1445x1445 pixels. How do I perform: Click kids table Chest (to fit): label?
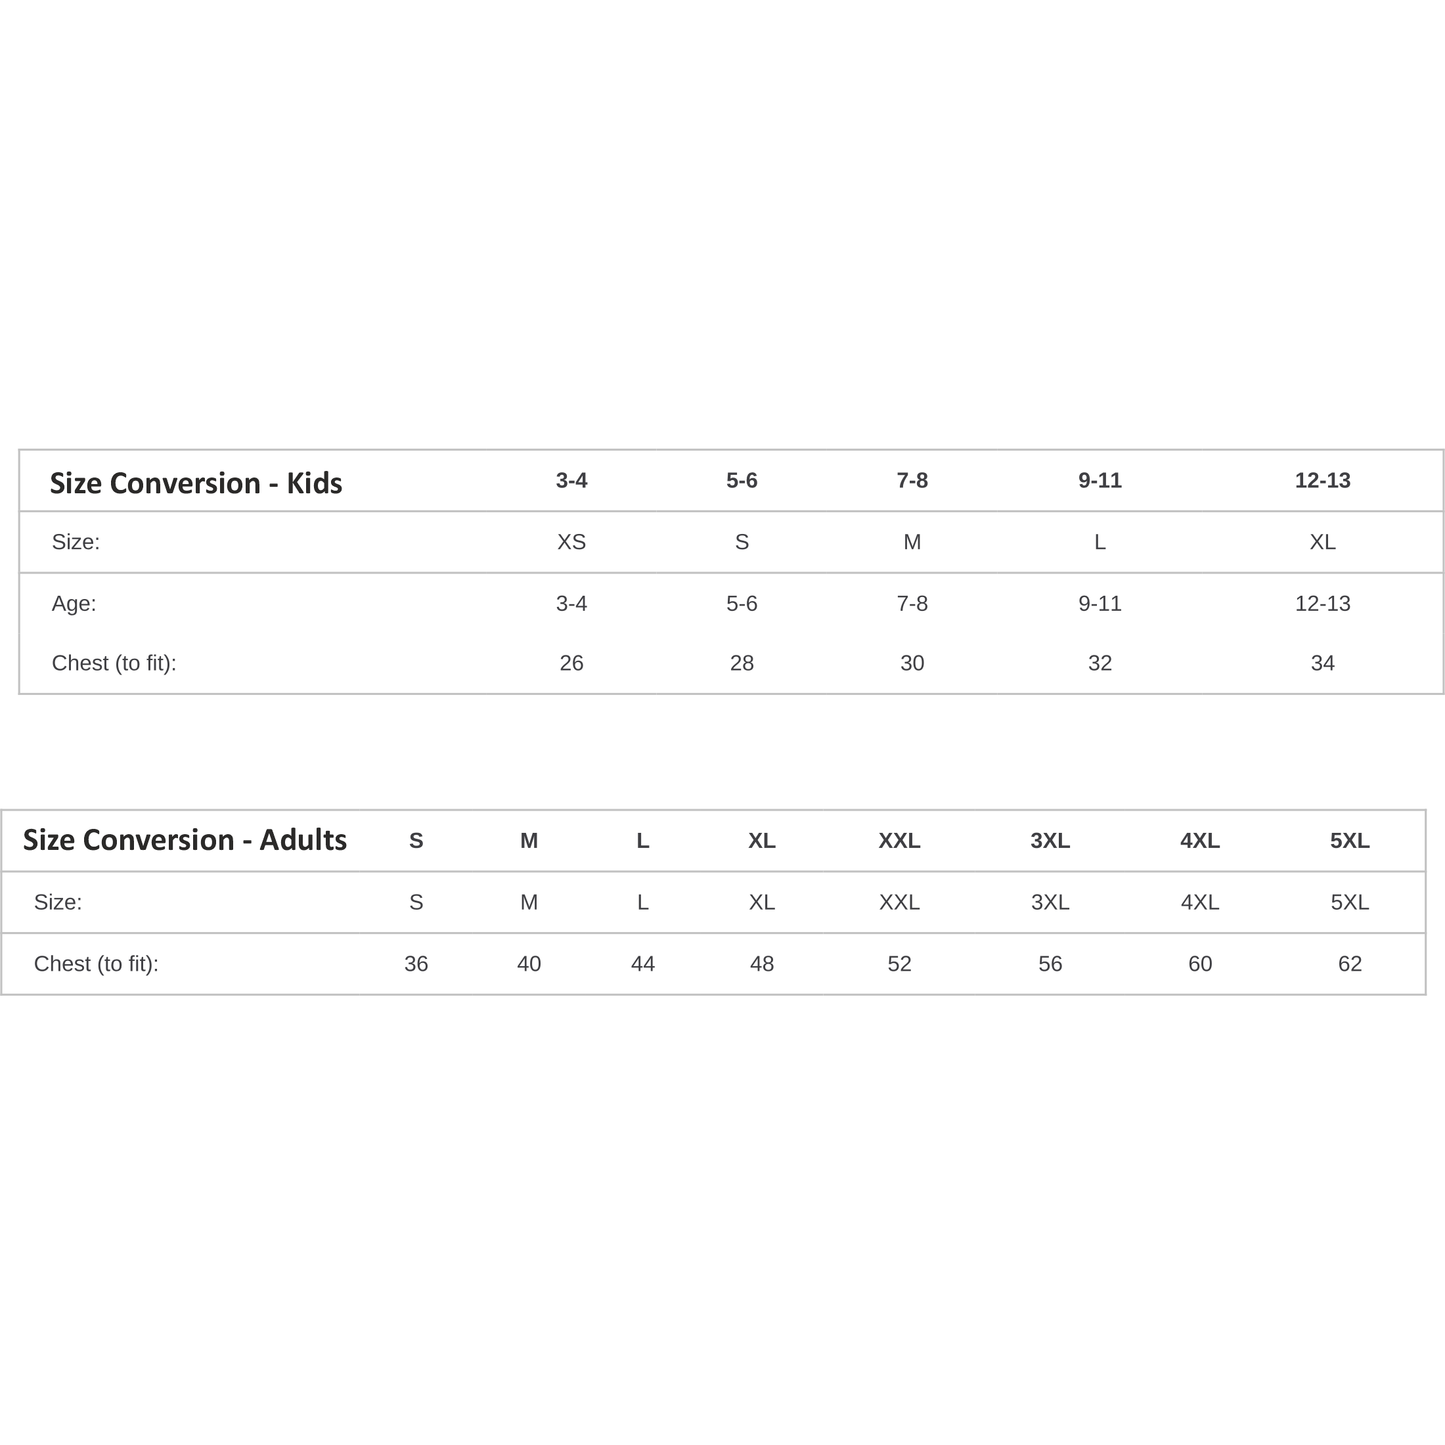(x=114, y=663)
